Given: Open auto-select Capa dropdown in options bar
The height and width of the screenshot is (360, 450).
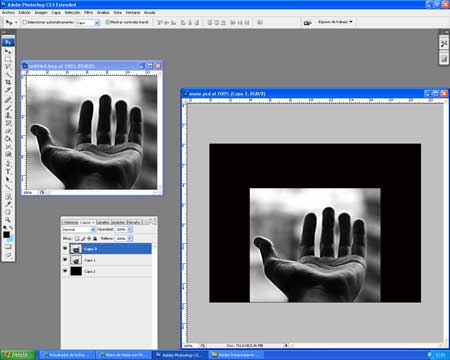Looking at the screenshot, I should 88,23.
